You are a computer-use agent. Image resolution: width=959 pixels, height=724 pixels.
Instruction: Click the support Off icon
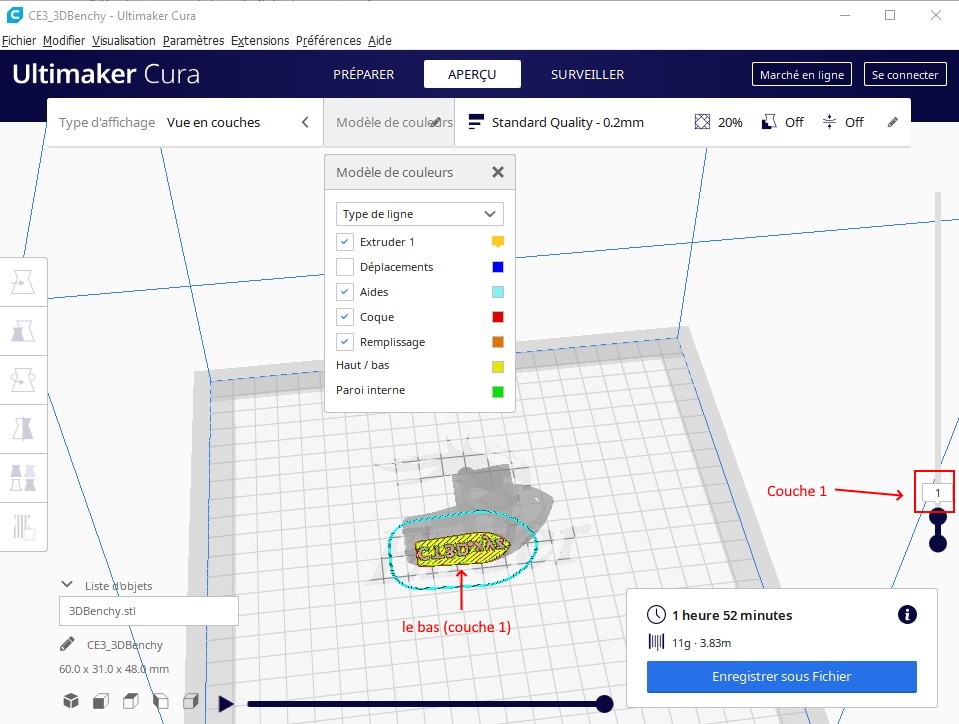[769, 122]
